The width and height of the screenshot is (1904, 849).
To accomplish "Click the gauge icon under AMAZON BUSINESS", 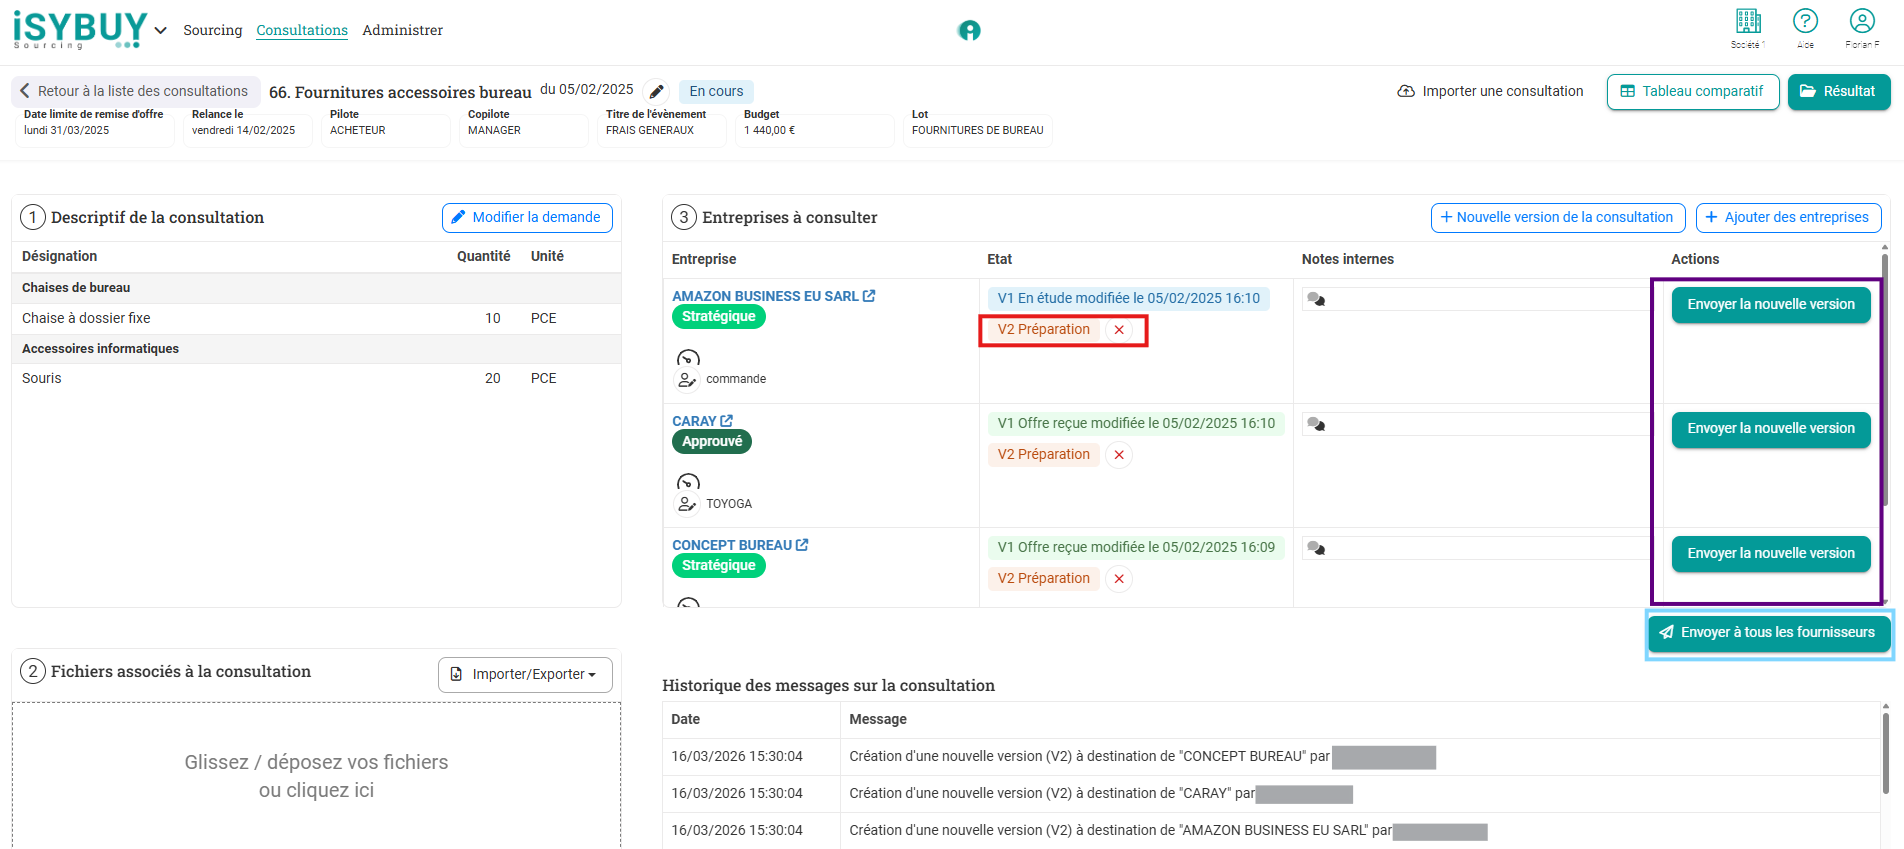I will 688,358.
